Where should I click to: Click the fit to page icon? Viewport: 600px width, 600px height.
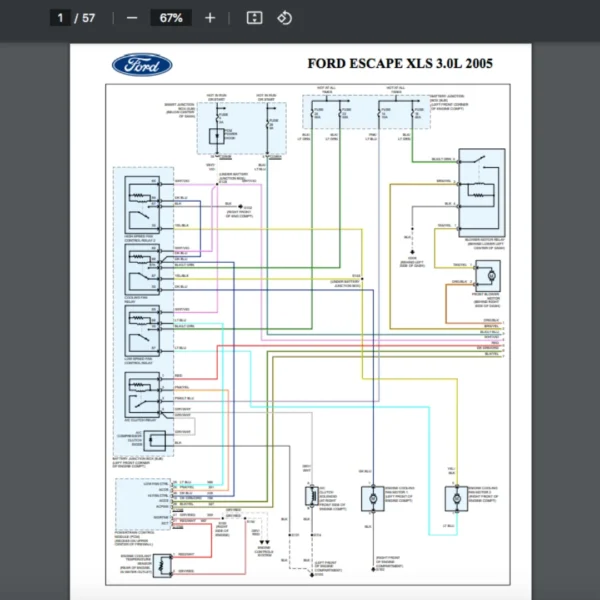(x=254, y=18)
